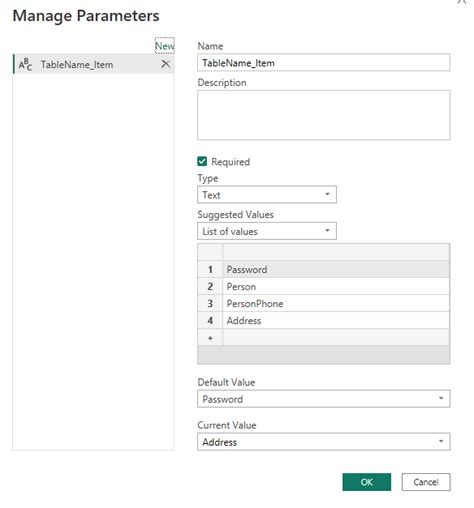Focus the Name input field

coord(323,63)
